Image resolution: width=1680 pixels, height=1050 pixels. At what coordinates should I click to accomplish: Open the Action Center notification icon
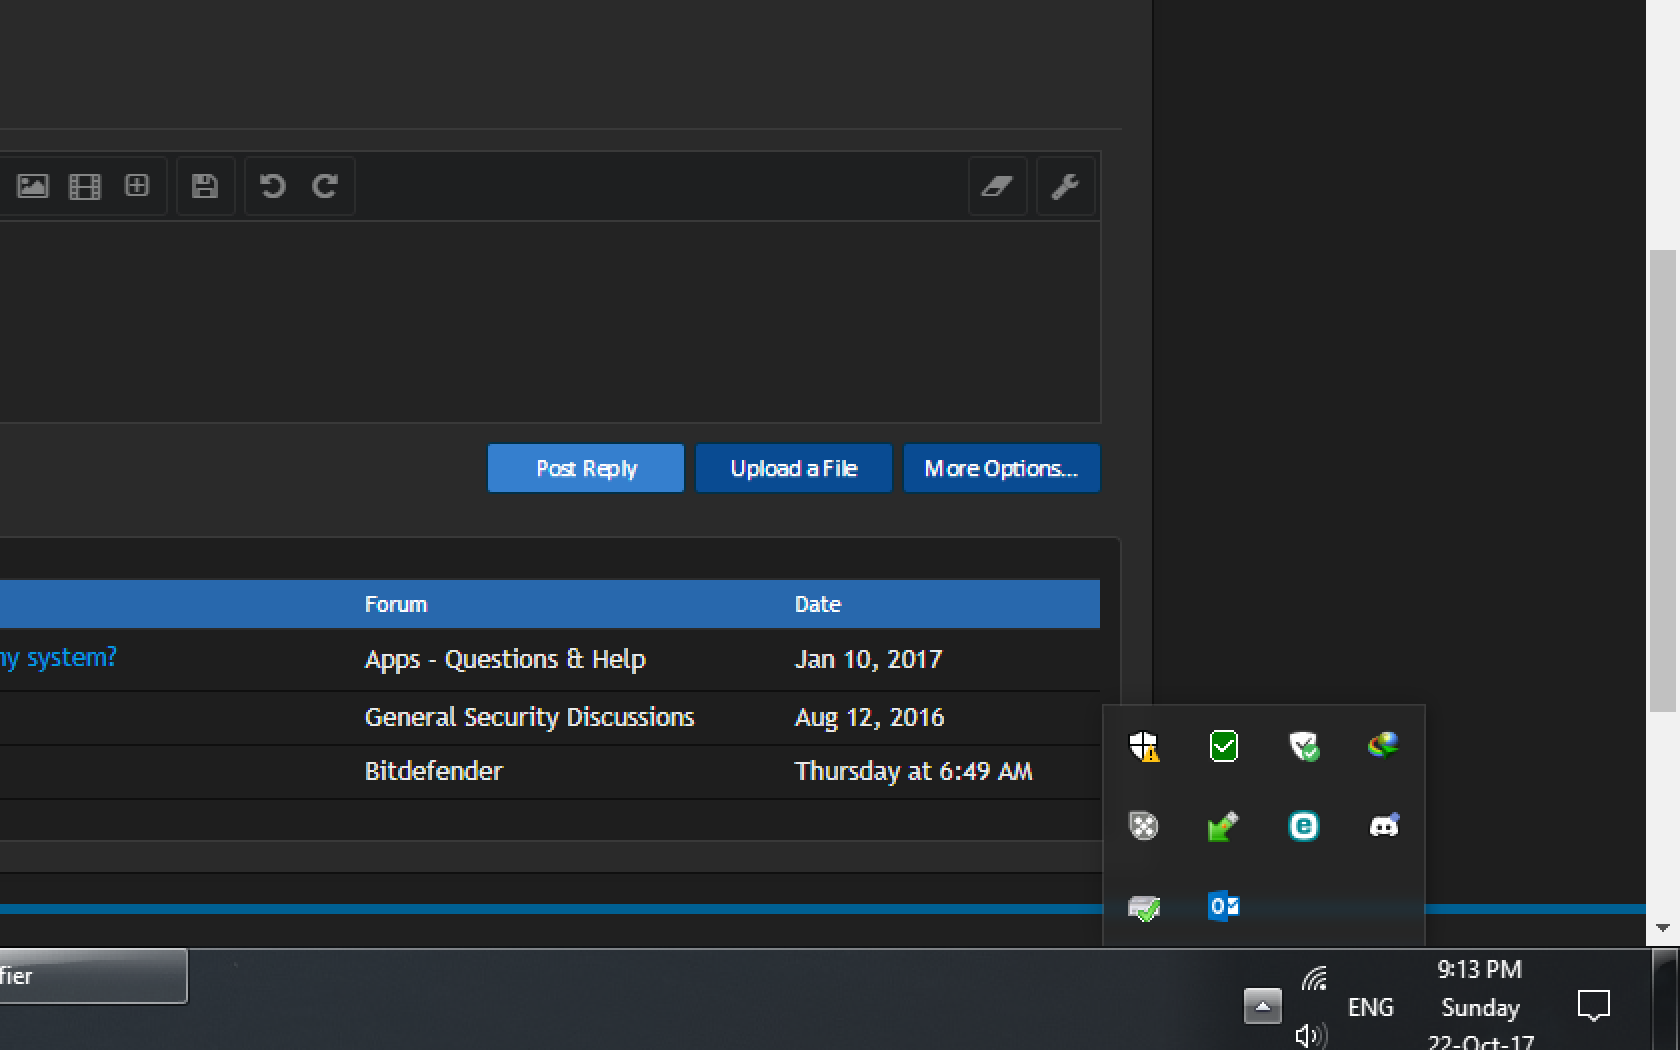click(1593, 1005)
